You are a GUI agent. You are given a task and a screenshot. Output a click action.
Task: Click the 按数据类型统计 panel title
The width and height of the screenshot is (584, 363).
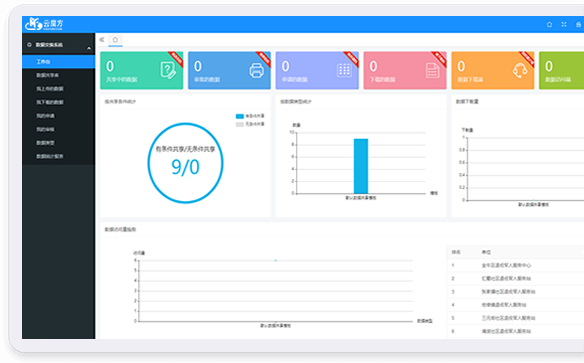pyautogui.click(x=296, y=102)
